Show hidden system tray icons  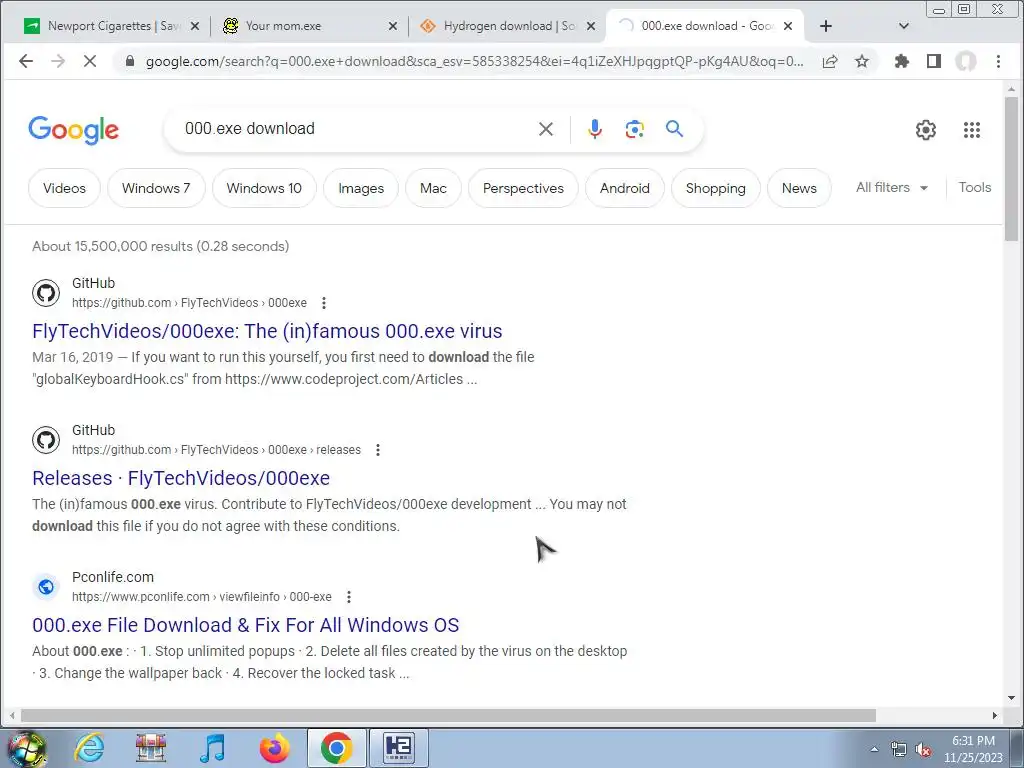click(874, 749)
